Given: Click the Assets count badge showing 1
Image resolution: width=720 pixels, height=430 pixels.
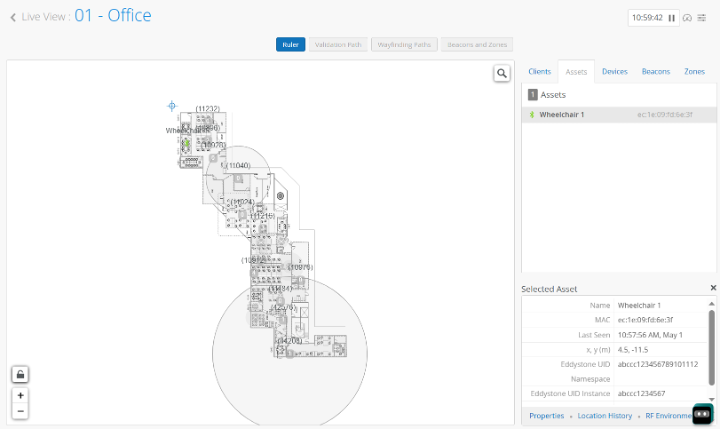Looking at the screenshot, I should click(x=532, y=95).
